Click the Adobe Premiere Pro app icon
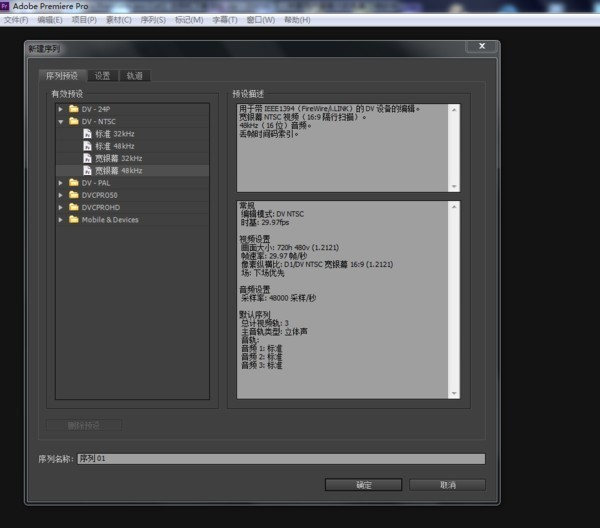This screenshot has height=528, width=600. coord(5,6)
